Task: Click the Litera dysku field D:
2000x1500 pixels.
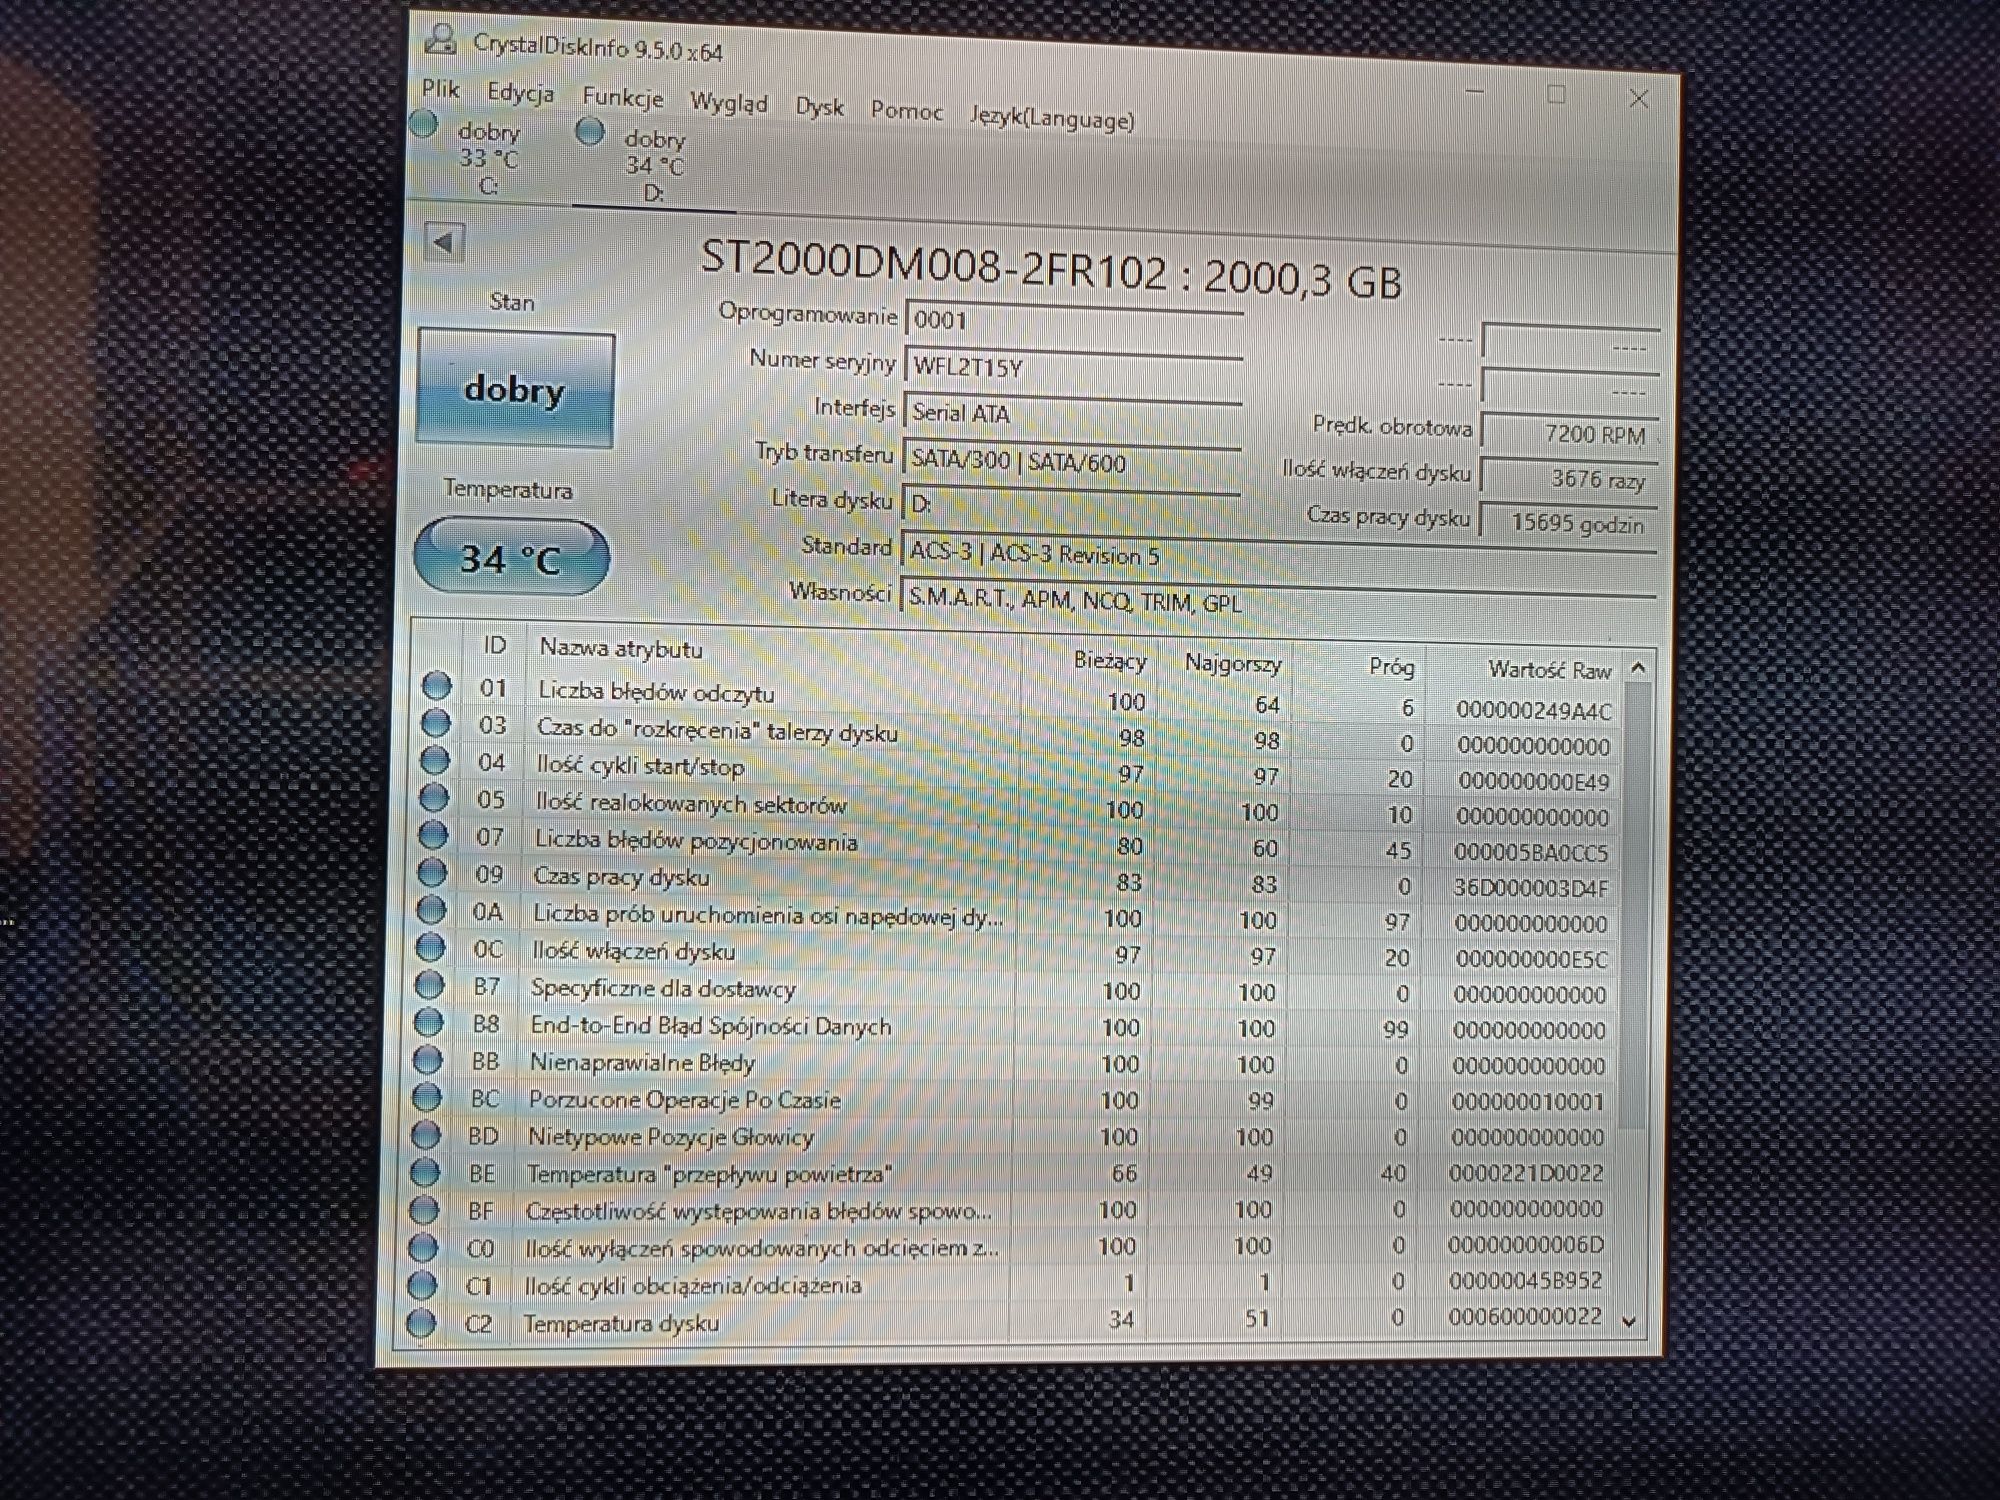Action: point(1070,505)
